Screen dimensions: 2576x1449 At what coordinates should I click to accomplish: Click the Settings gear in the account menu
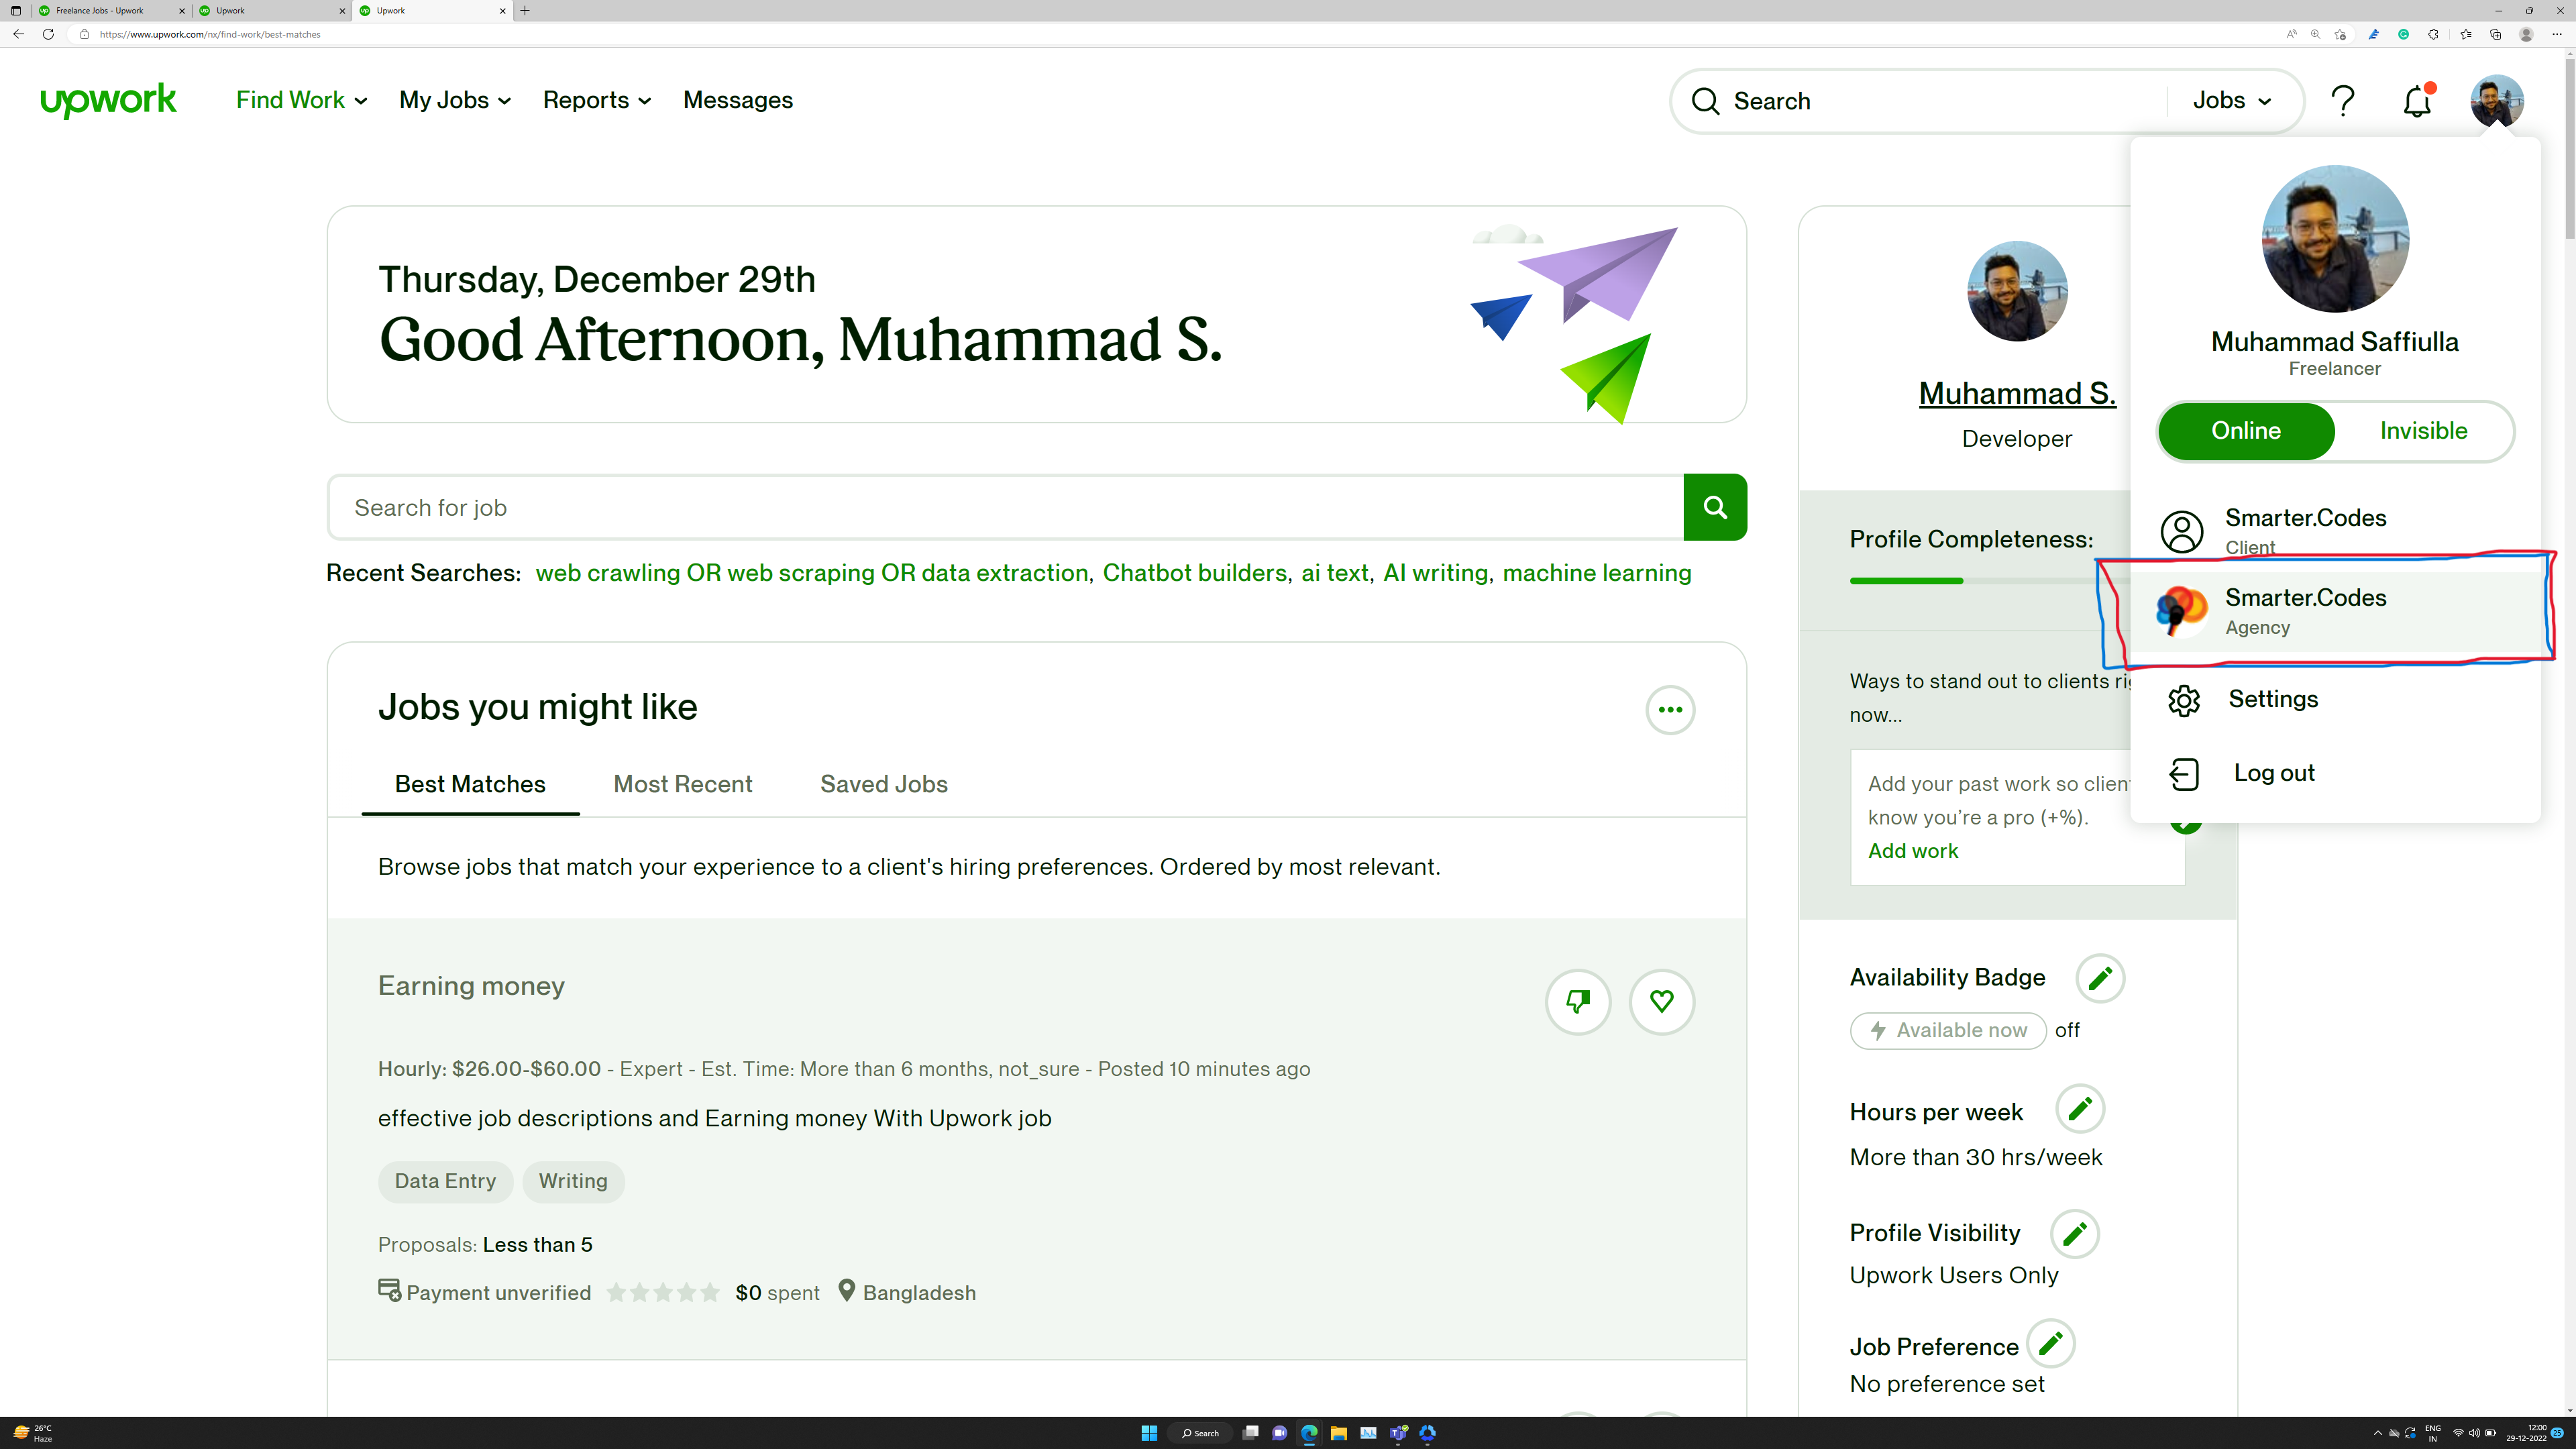(x=2184, y=700)
